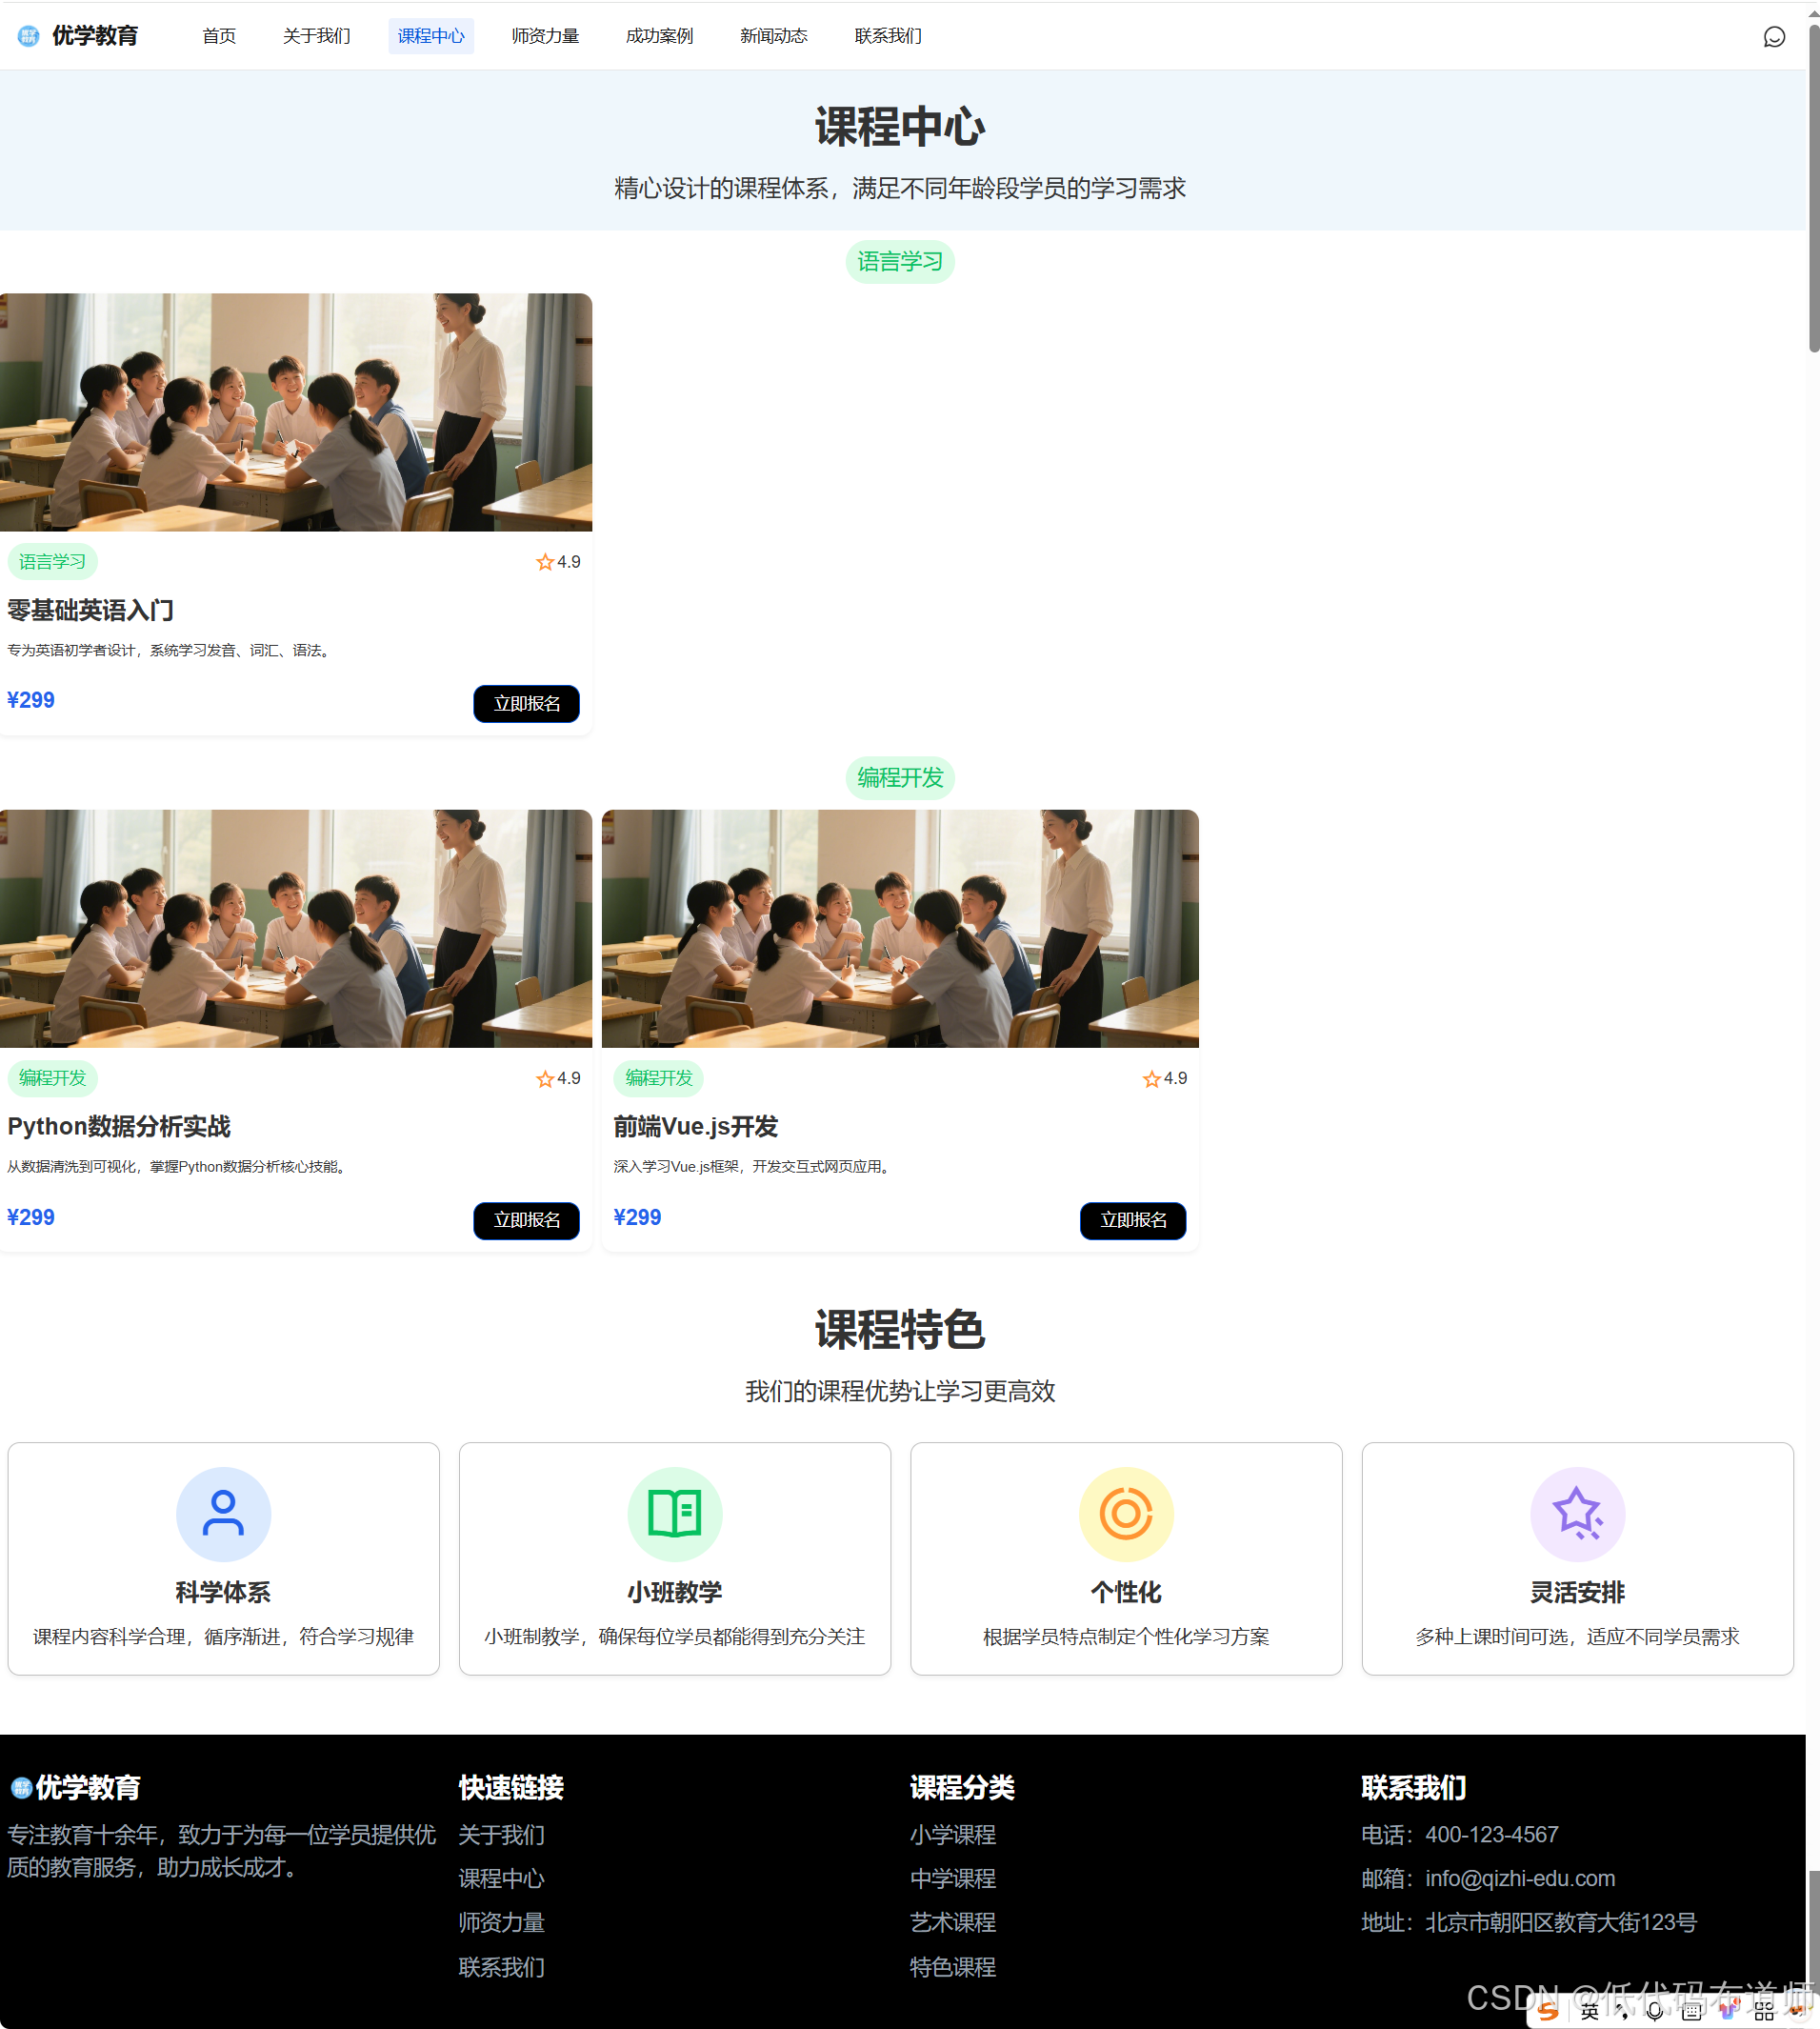The height and width of the screenshot is (2029, 1820).
Task: Click the IME microphone voice input icon
Action: point(1655,2012)
